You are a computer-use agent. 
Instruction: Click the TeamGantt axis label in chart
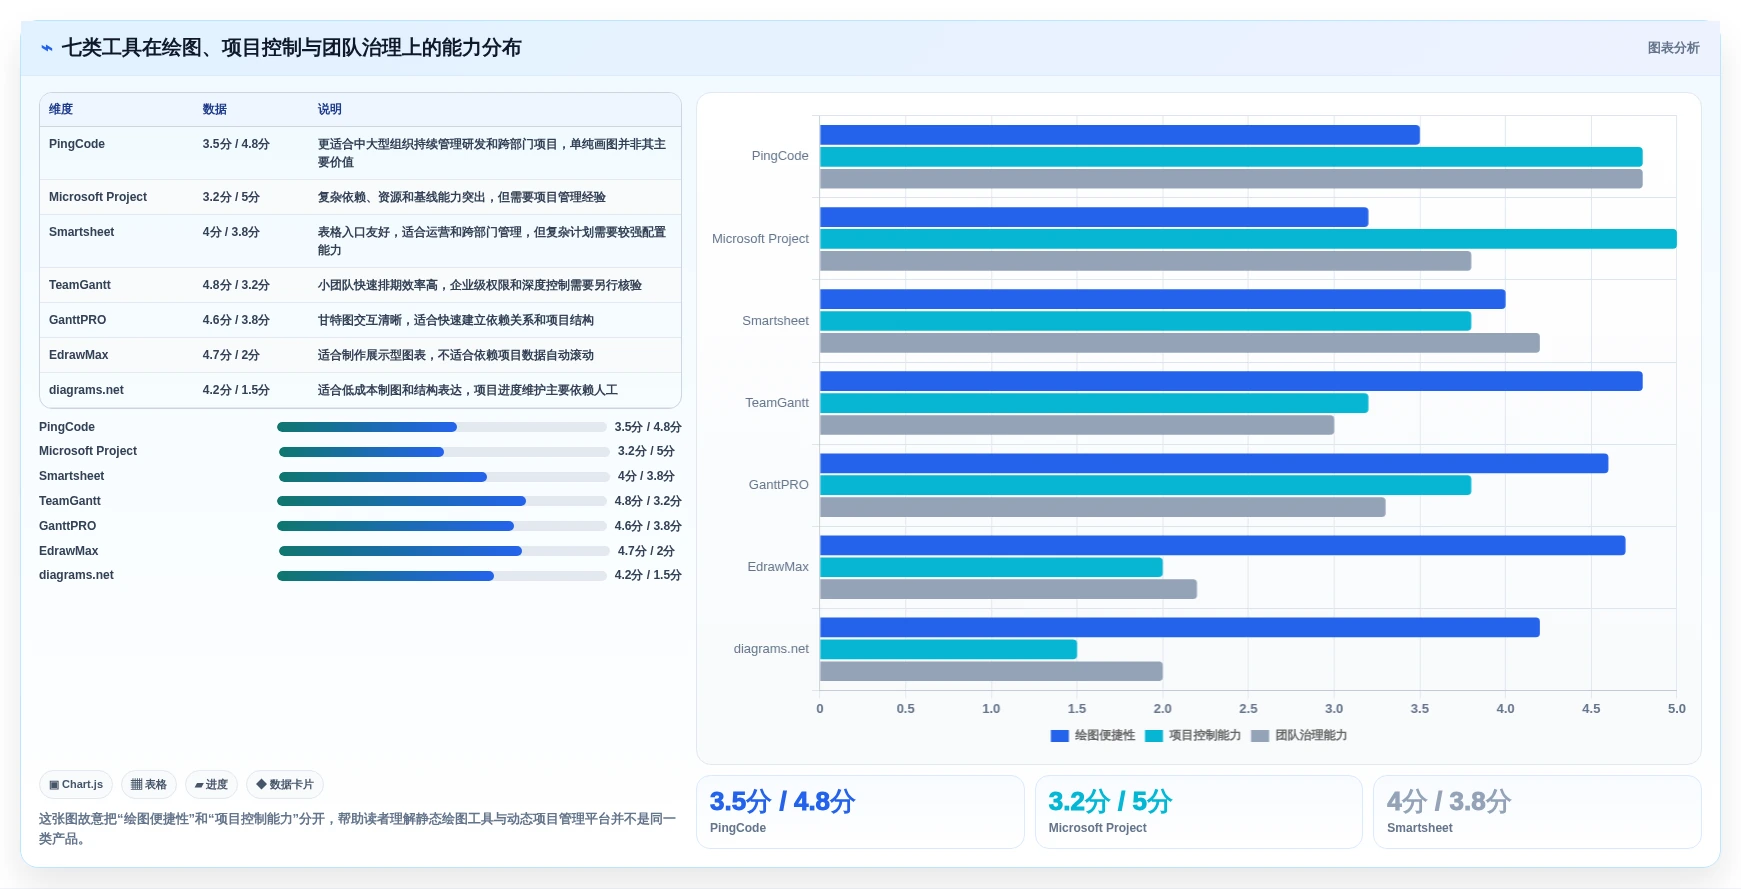(777, 403)
